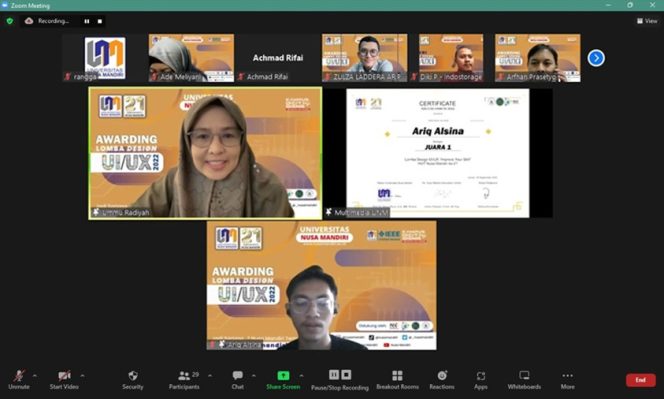Click Ummu Radiyah's highlighted video tile
The width and height of the screenshot is (664, 399).
(205, 153)
